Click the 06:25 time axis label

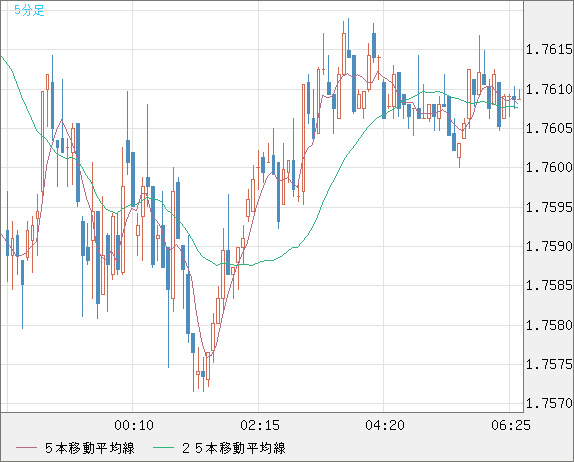click(x=511, y=425)
